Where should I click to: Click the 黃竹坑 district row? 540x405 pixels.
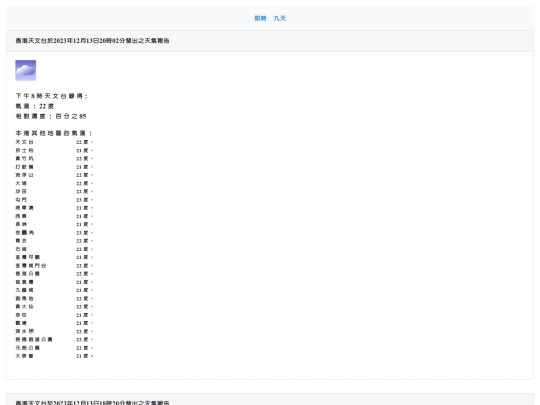point(54,158)
